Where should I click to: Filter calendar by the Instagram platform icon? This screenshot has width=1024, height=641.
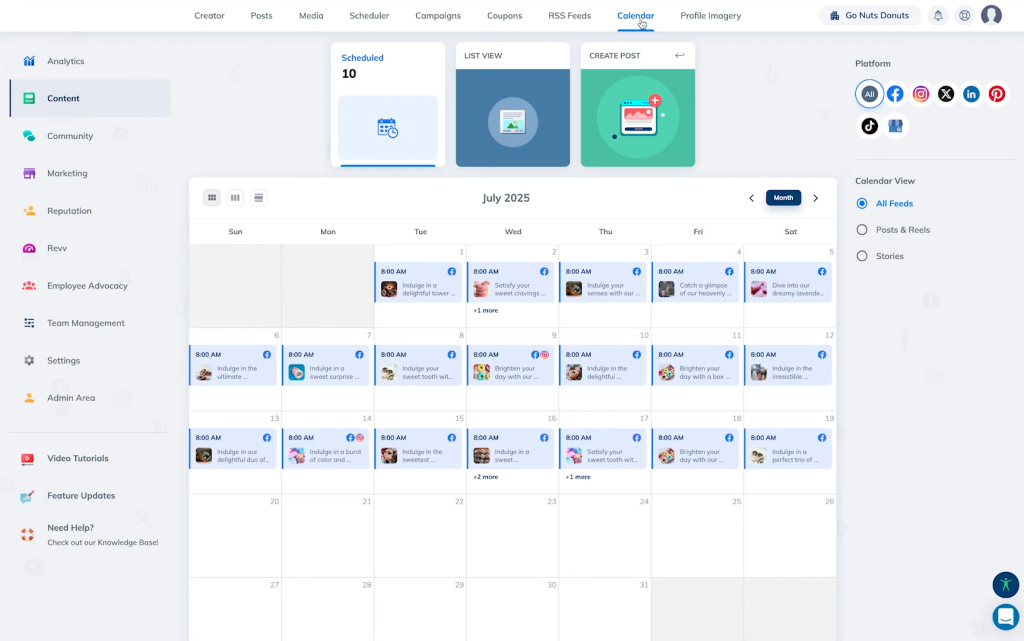click(920, 93)
